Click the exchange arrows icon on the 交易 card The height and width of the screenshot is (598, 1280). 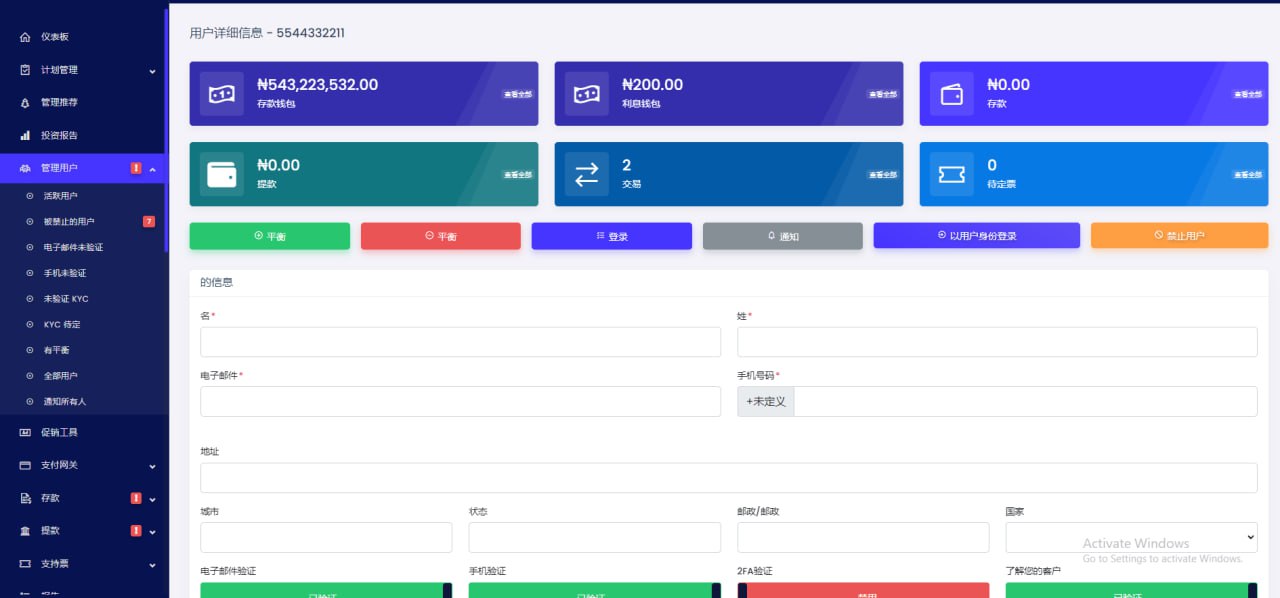tap(586, 174)
